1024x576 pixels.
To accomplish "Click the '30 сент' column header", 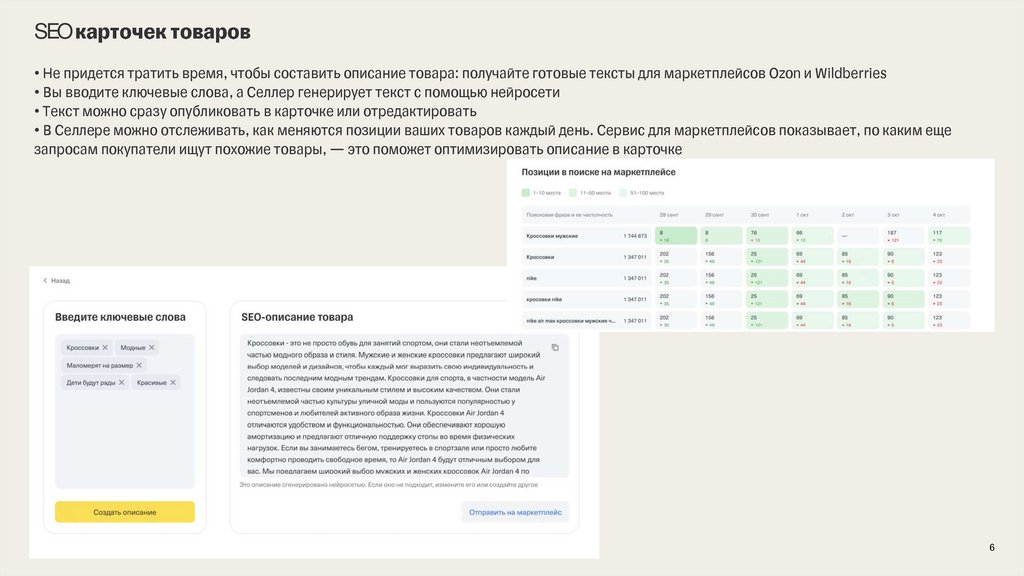I will pos(759,214).
